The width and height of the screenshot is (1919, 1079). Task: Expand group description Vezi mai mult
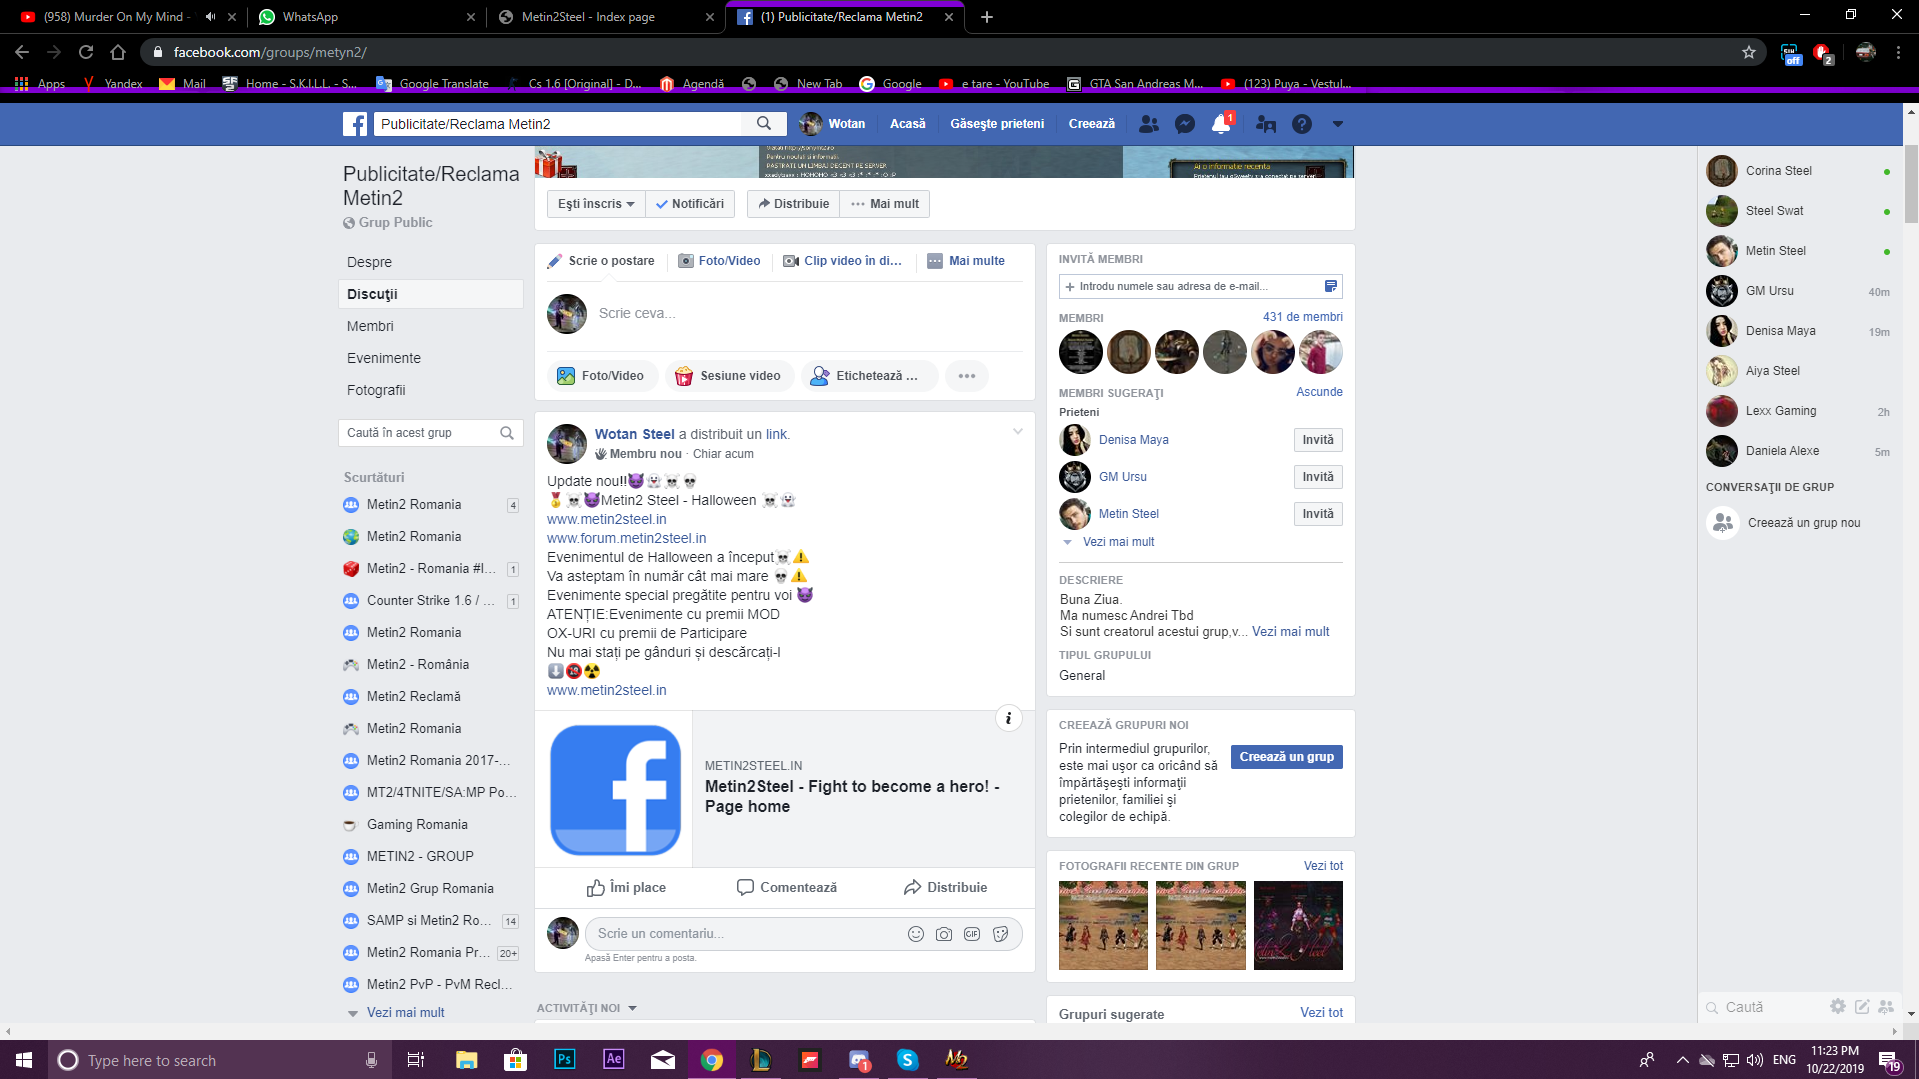point(1290,632)
